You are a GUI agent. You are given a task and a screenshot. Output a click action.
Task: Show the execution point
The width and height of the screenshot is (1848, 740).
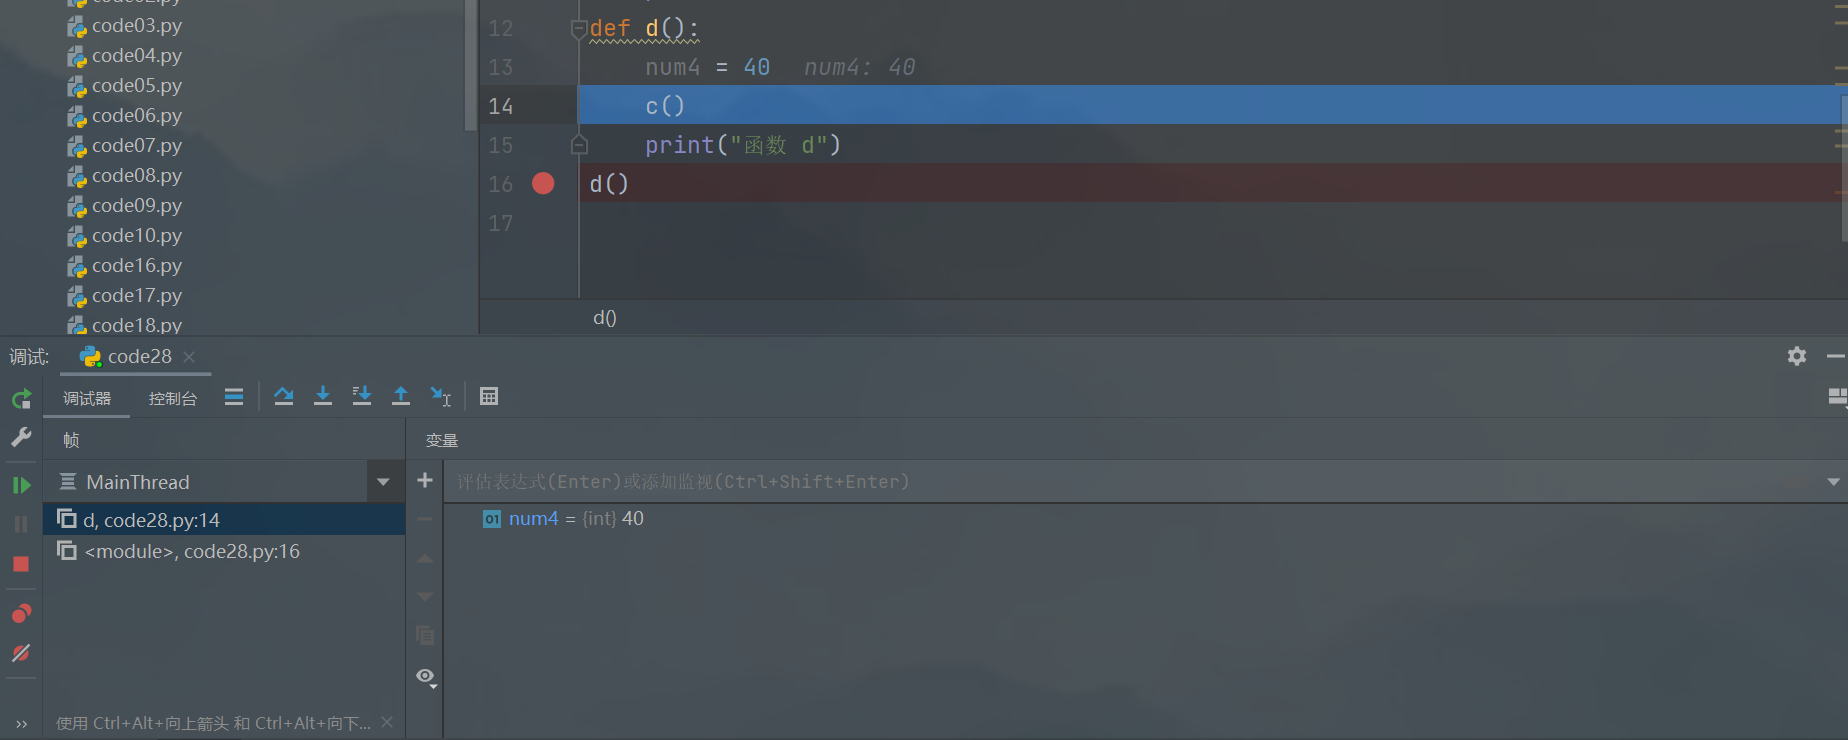[234, 397]
